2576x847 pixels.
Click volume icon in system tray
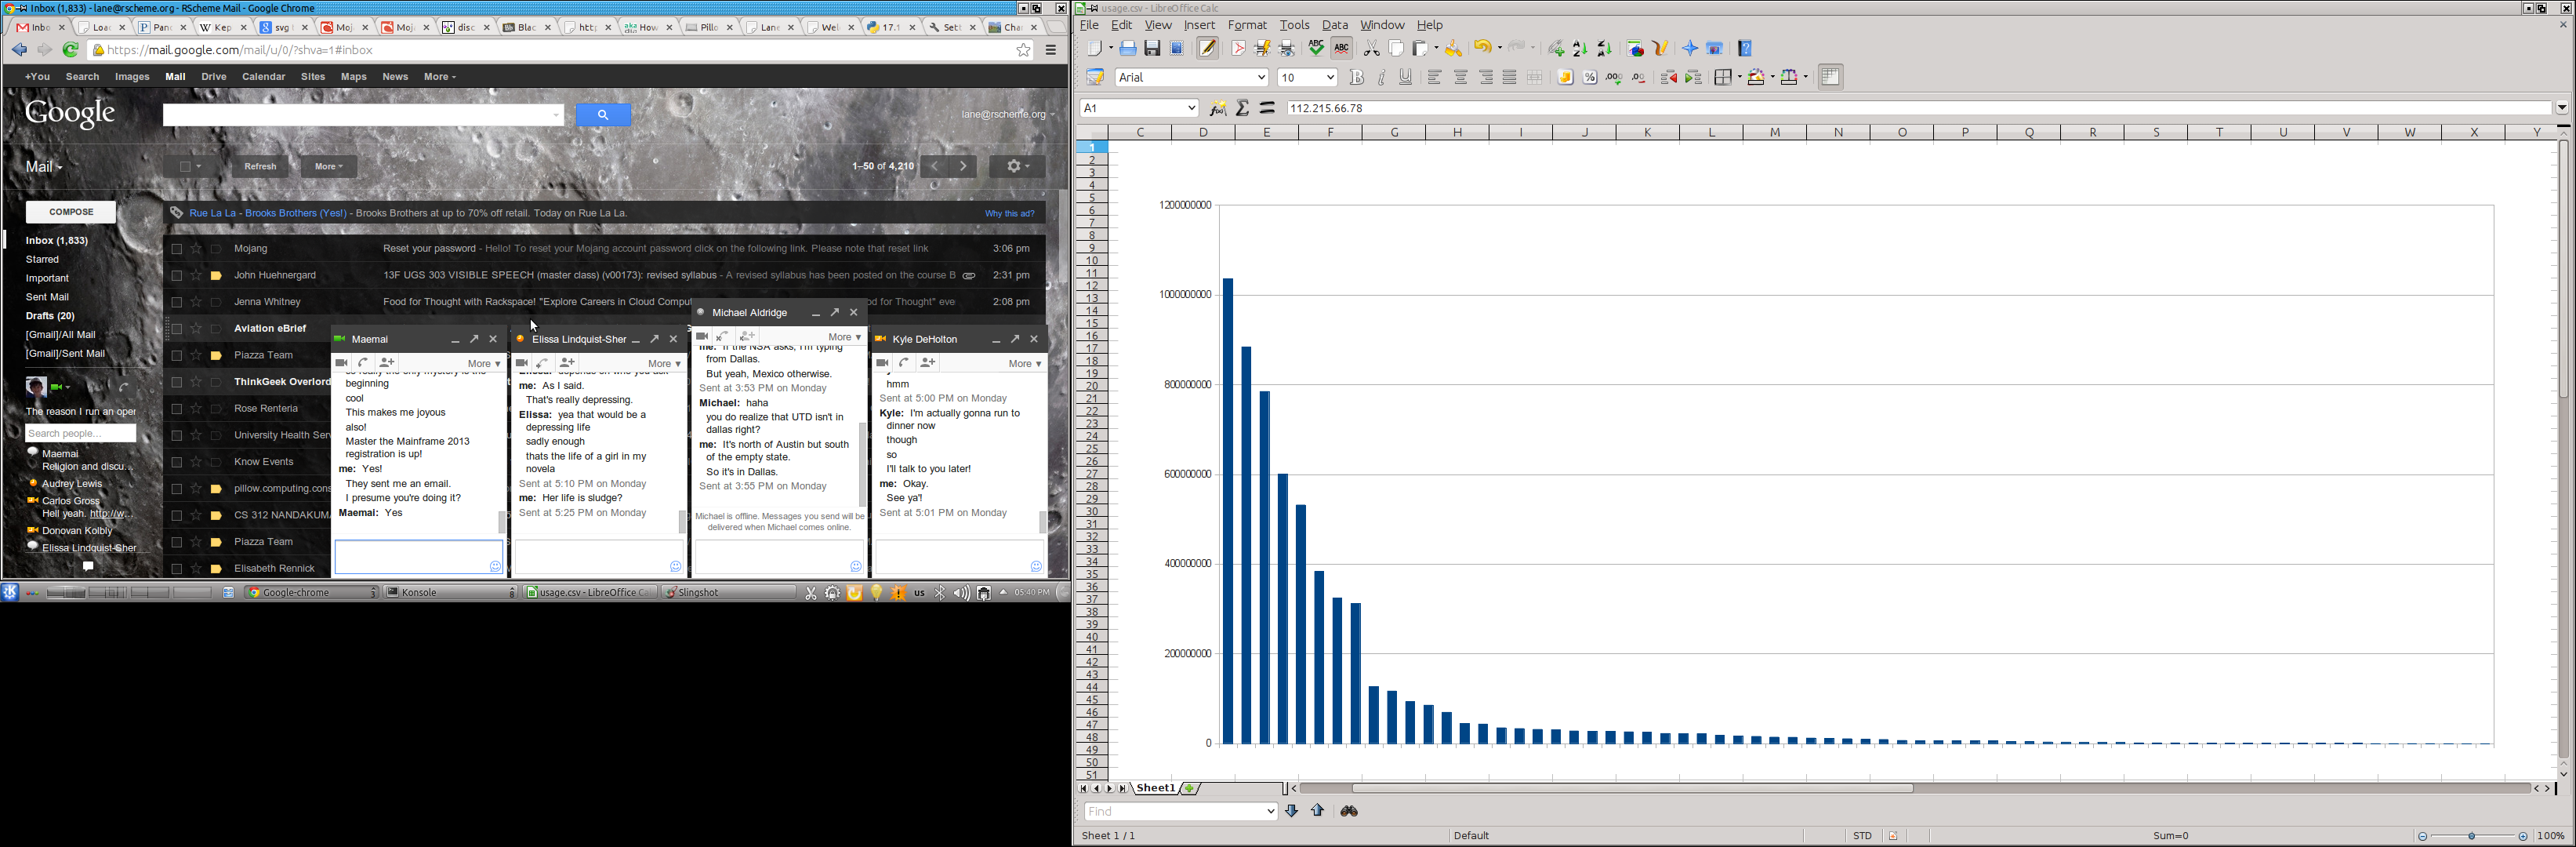point(961,593)
